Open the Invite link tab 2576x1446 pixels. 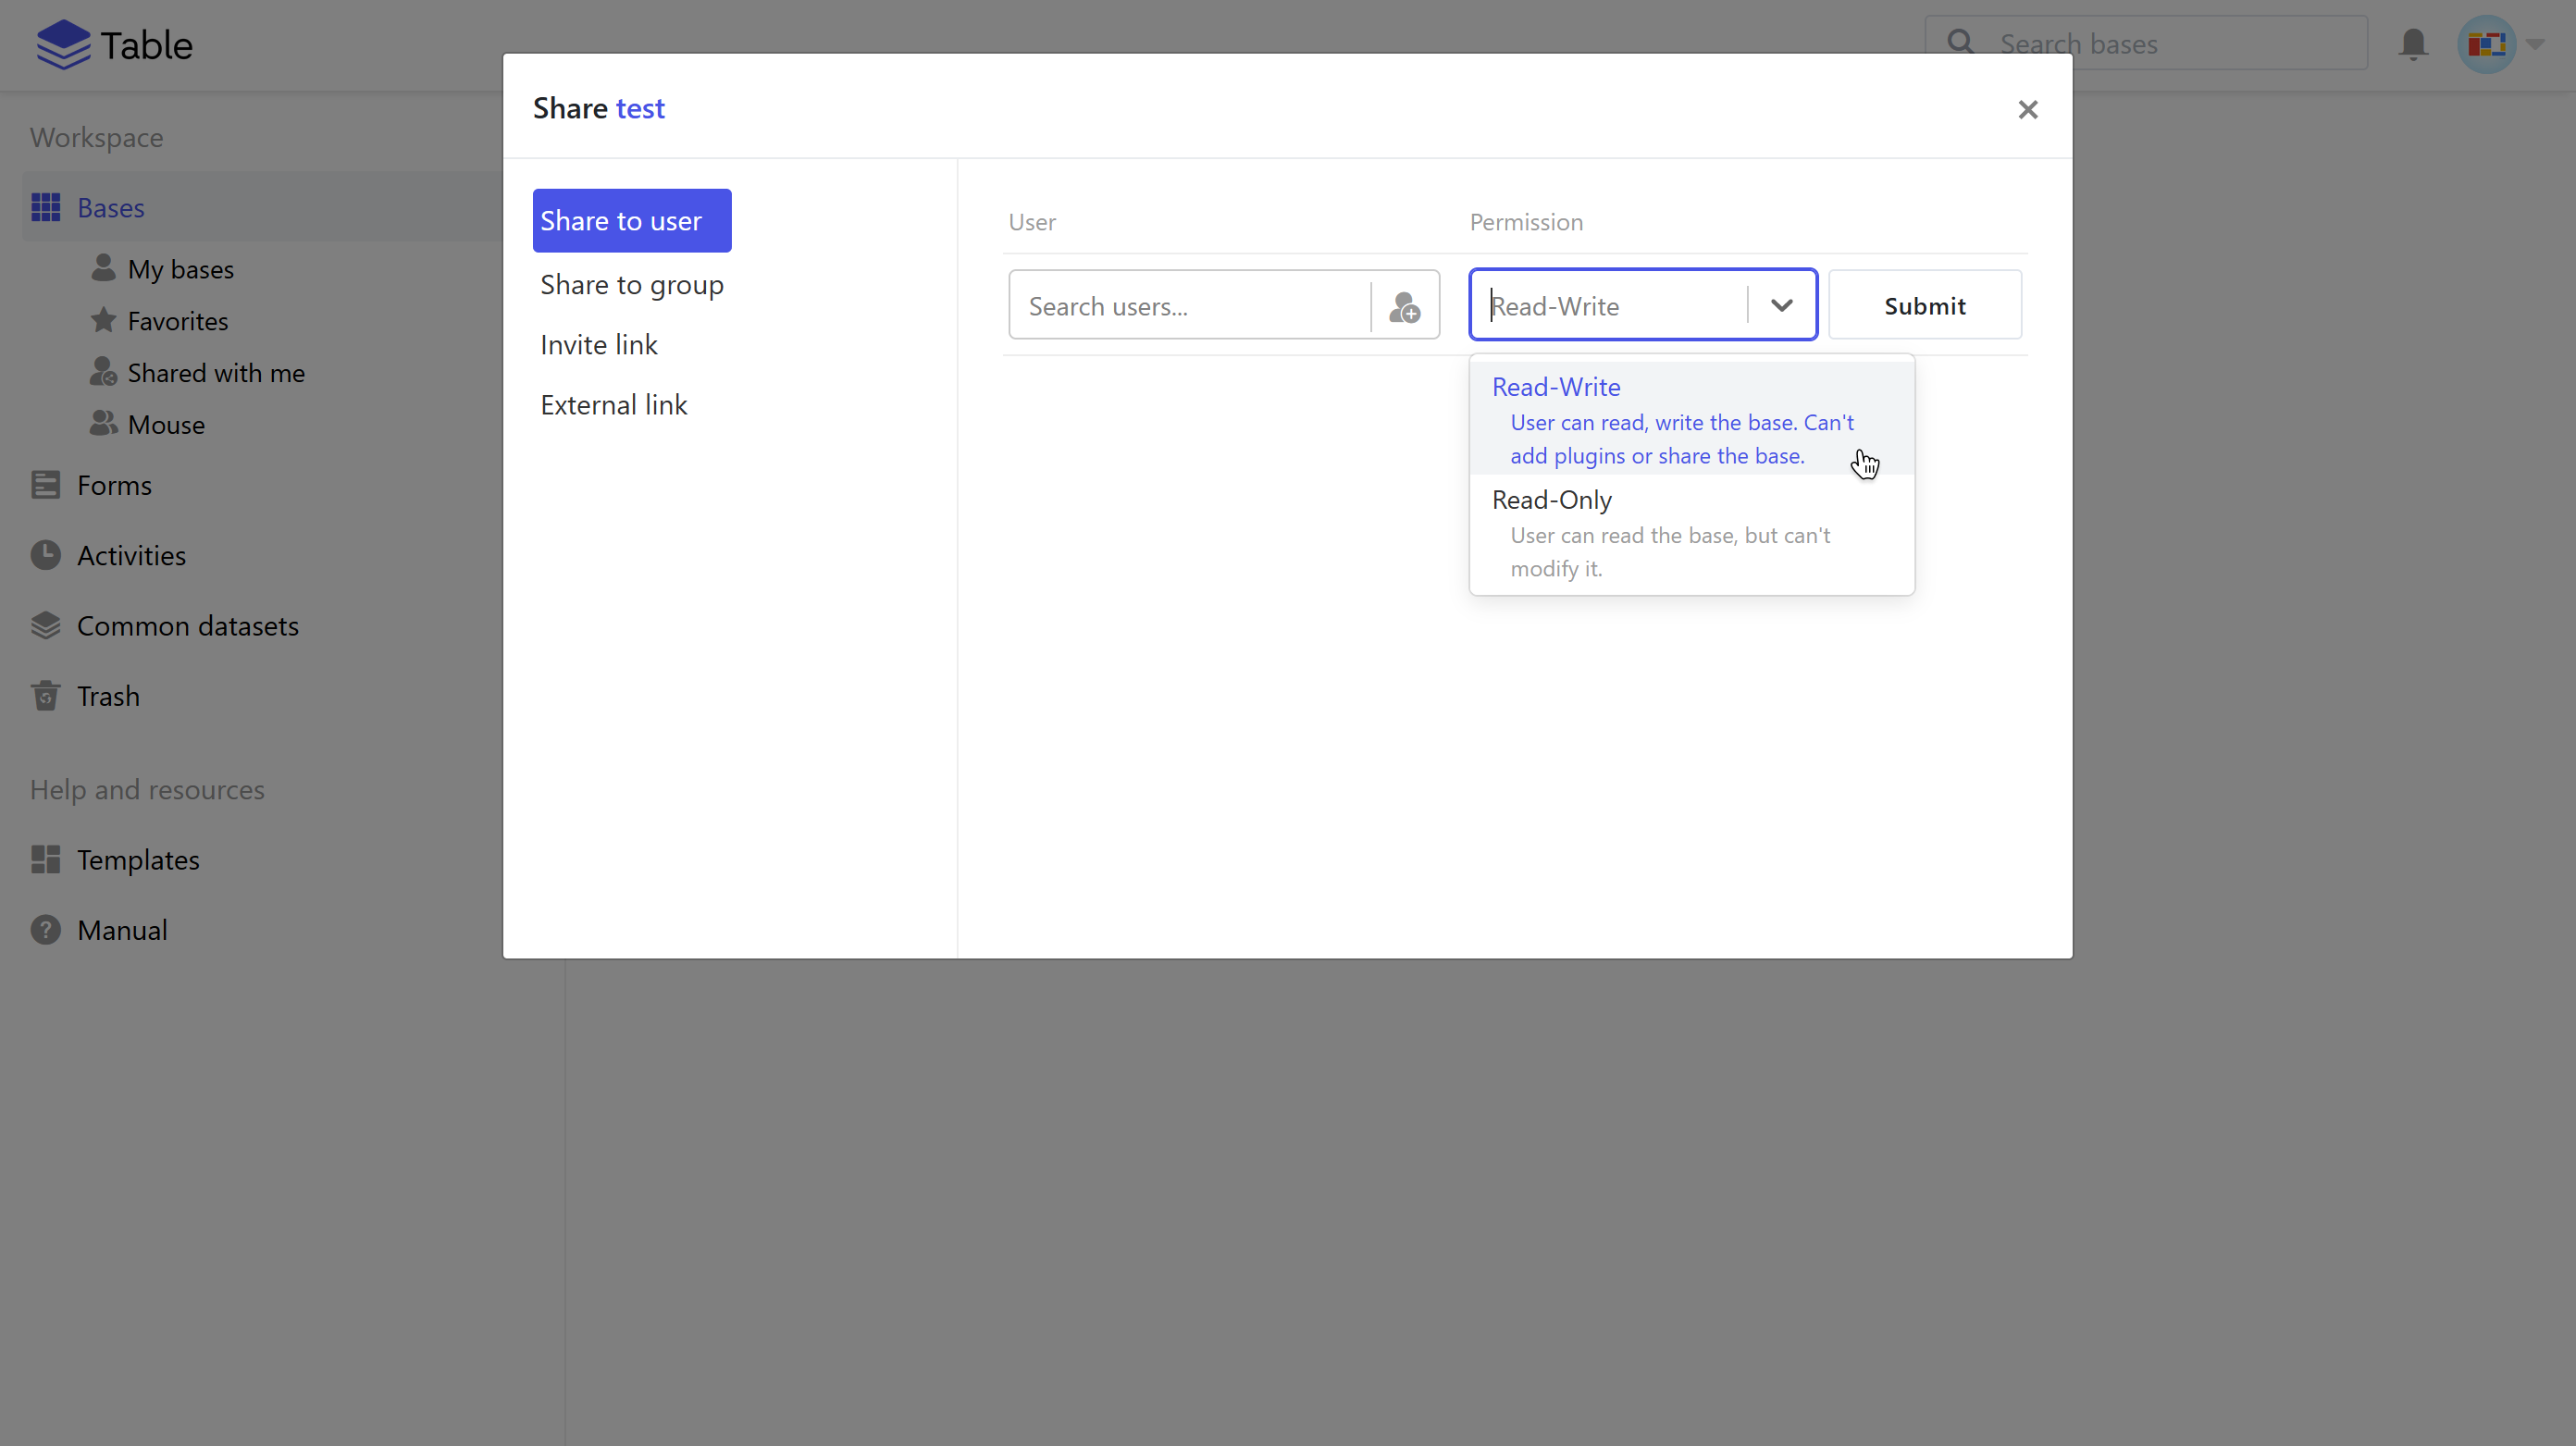pyautogui.click(x=598, y=345)
